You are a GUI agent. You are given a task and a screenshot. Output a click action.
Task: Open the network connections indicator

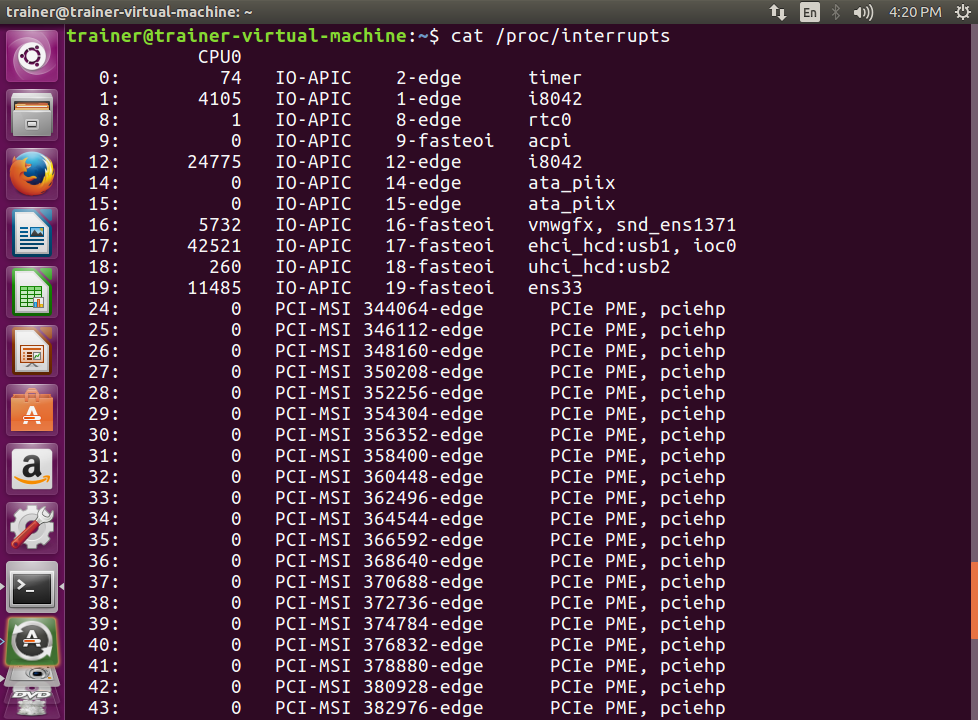(778, 12)
